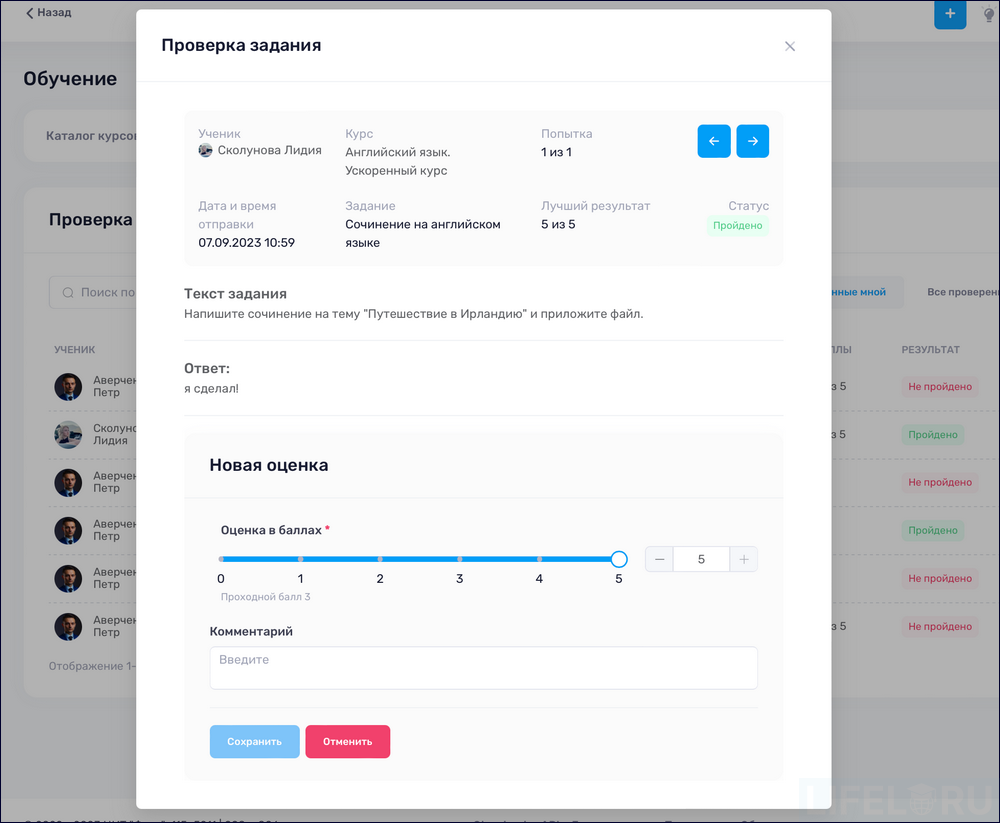Save the grade with the Сохранить button
The width and height of the screenshot is (1000, 824).
click(x=254, y=741)
